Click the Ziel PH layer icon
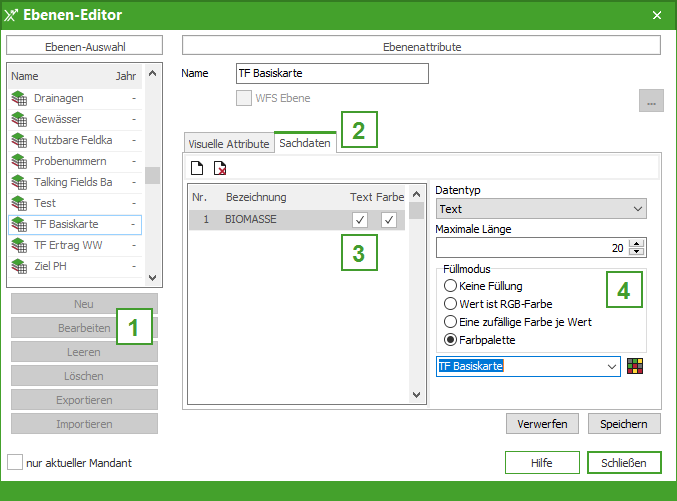Image resolution: width=677 pixels, height=501 pixels. pyautogui.click(x=19, y=266)
